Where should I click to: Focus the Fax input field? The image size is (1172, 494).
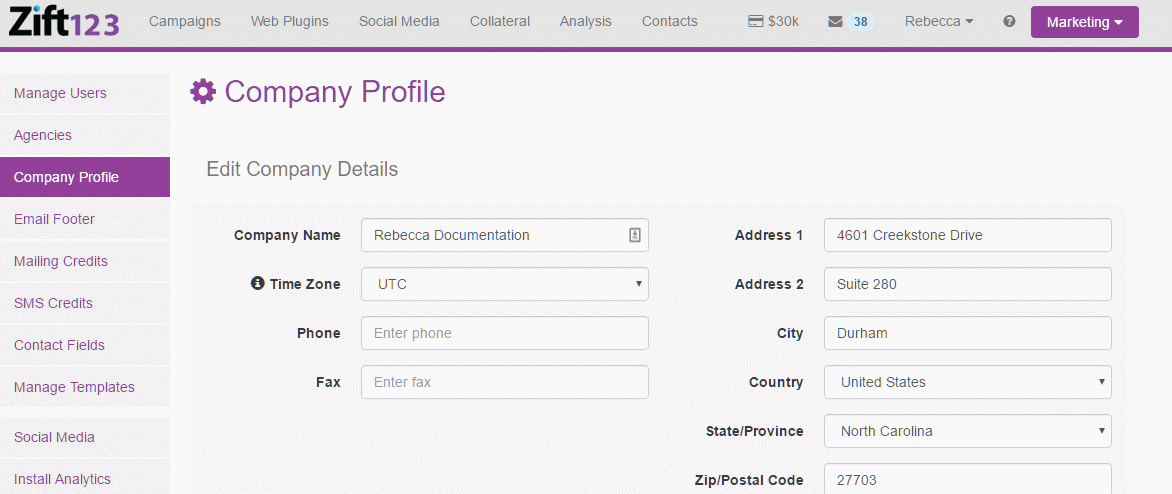click(x=504, y=382)
